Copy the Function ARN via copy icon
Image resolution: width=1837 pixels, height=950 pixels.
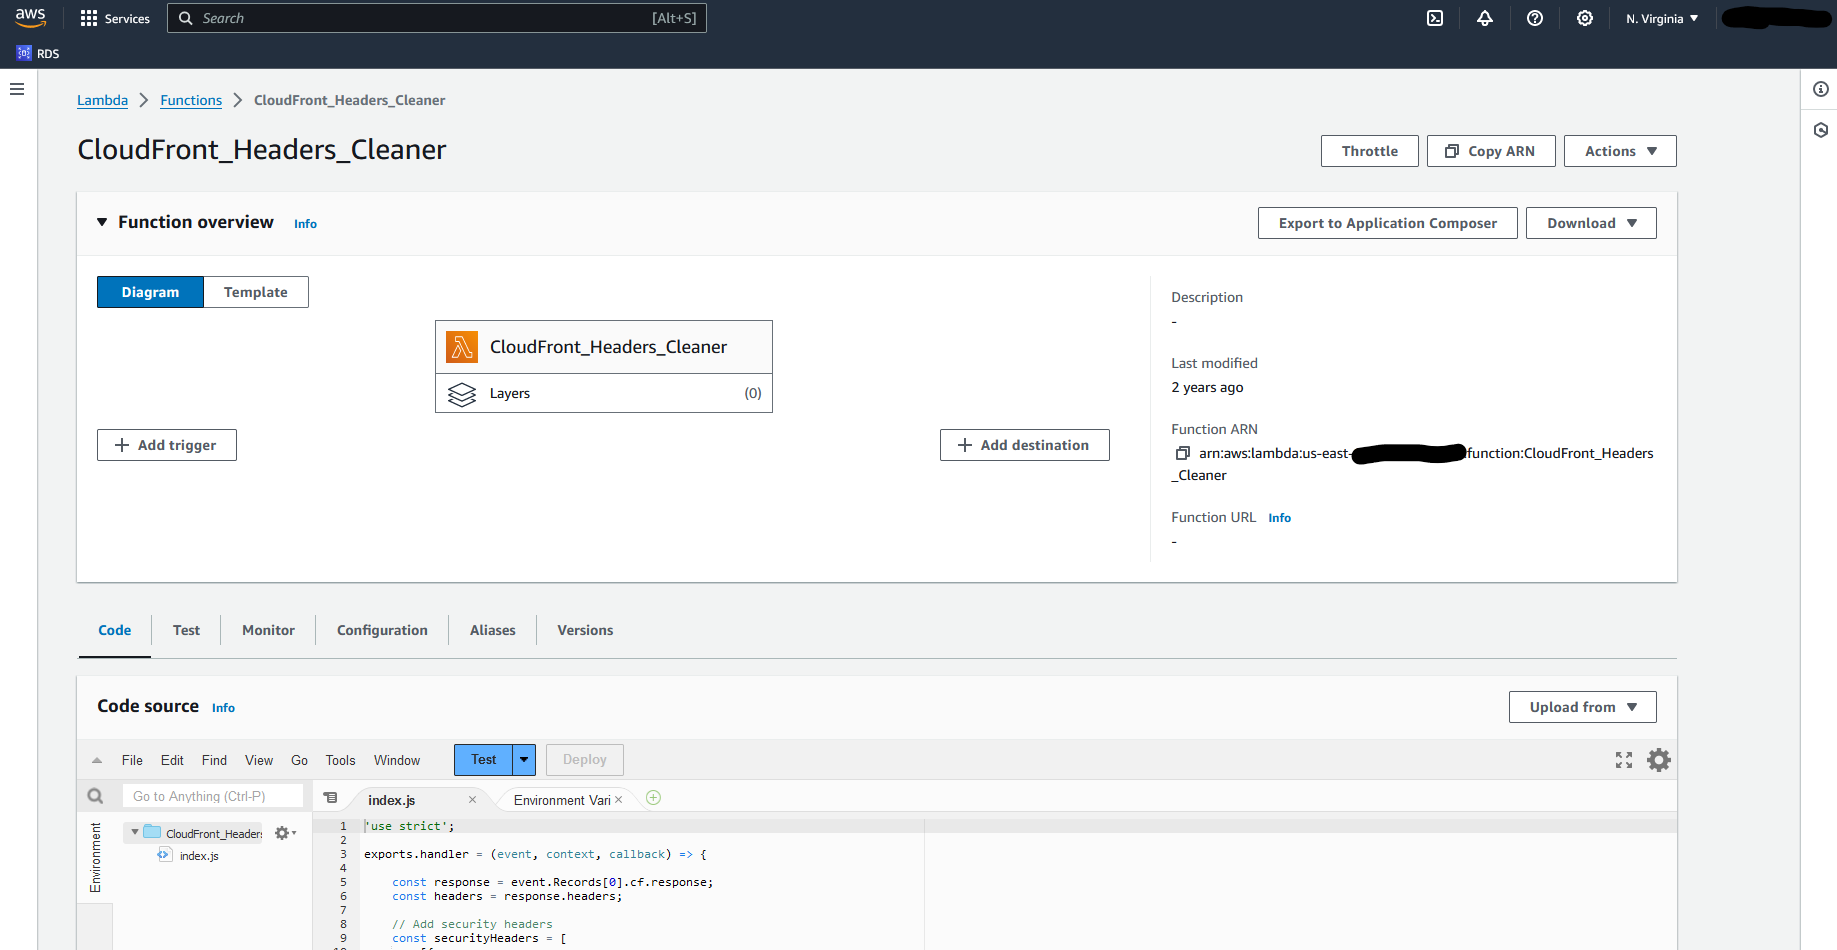coord(1182,453)
